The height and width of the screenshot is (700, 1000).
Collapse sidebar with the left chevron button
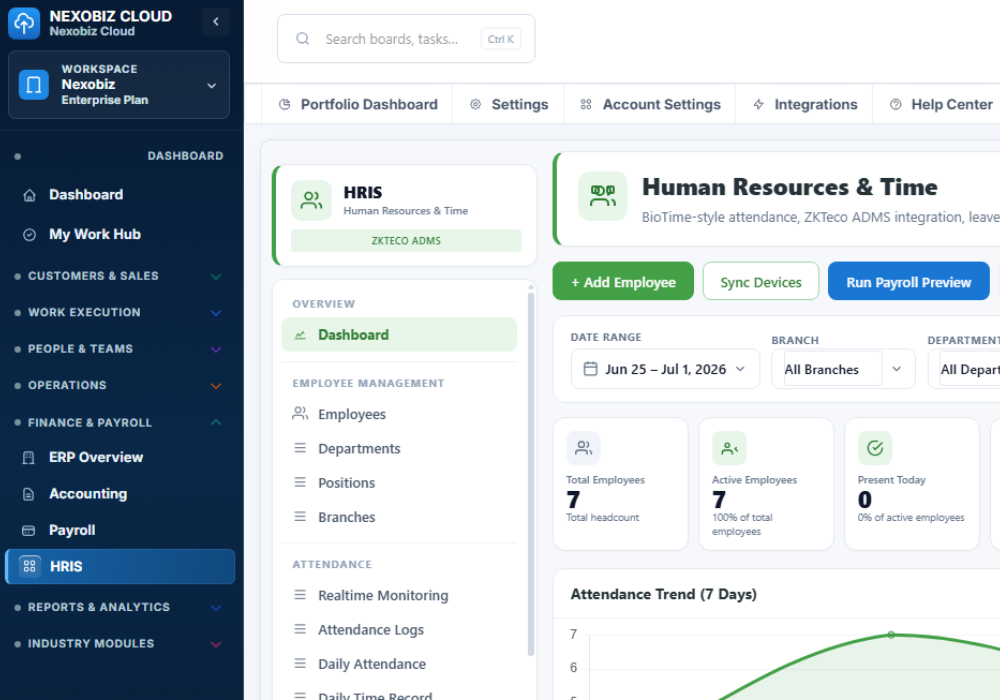pyautogui.click(x=216, y=22)
